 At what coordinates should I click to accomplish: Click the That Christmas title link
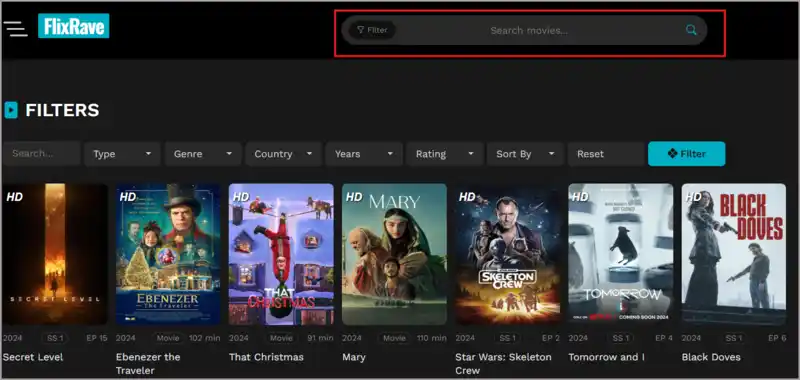(x=266, y=357)
